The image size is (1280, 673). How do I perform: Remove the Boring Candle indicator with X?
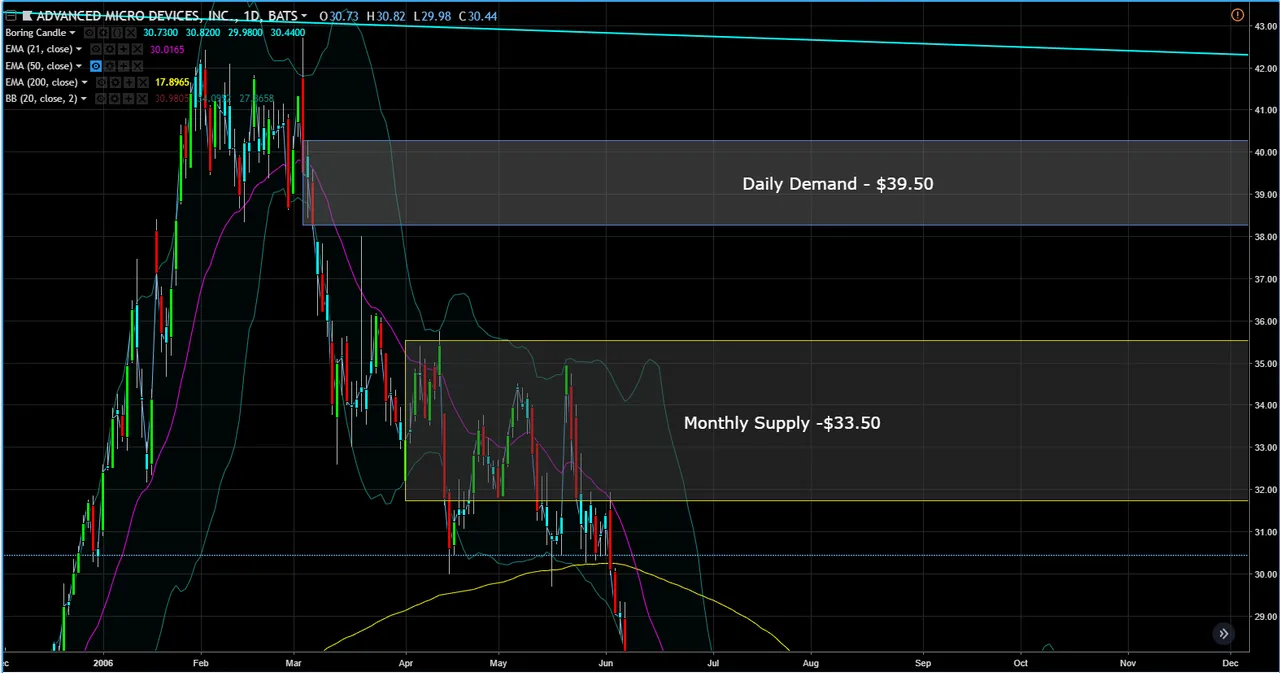pyautogui.click(x=131, y=33)
